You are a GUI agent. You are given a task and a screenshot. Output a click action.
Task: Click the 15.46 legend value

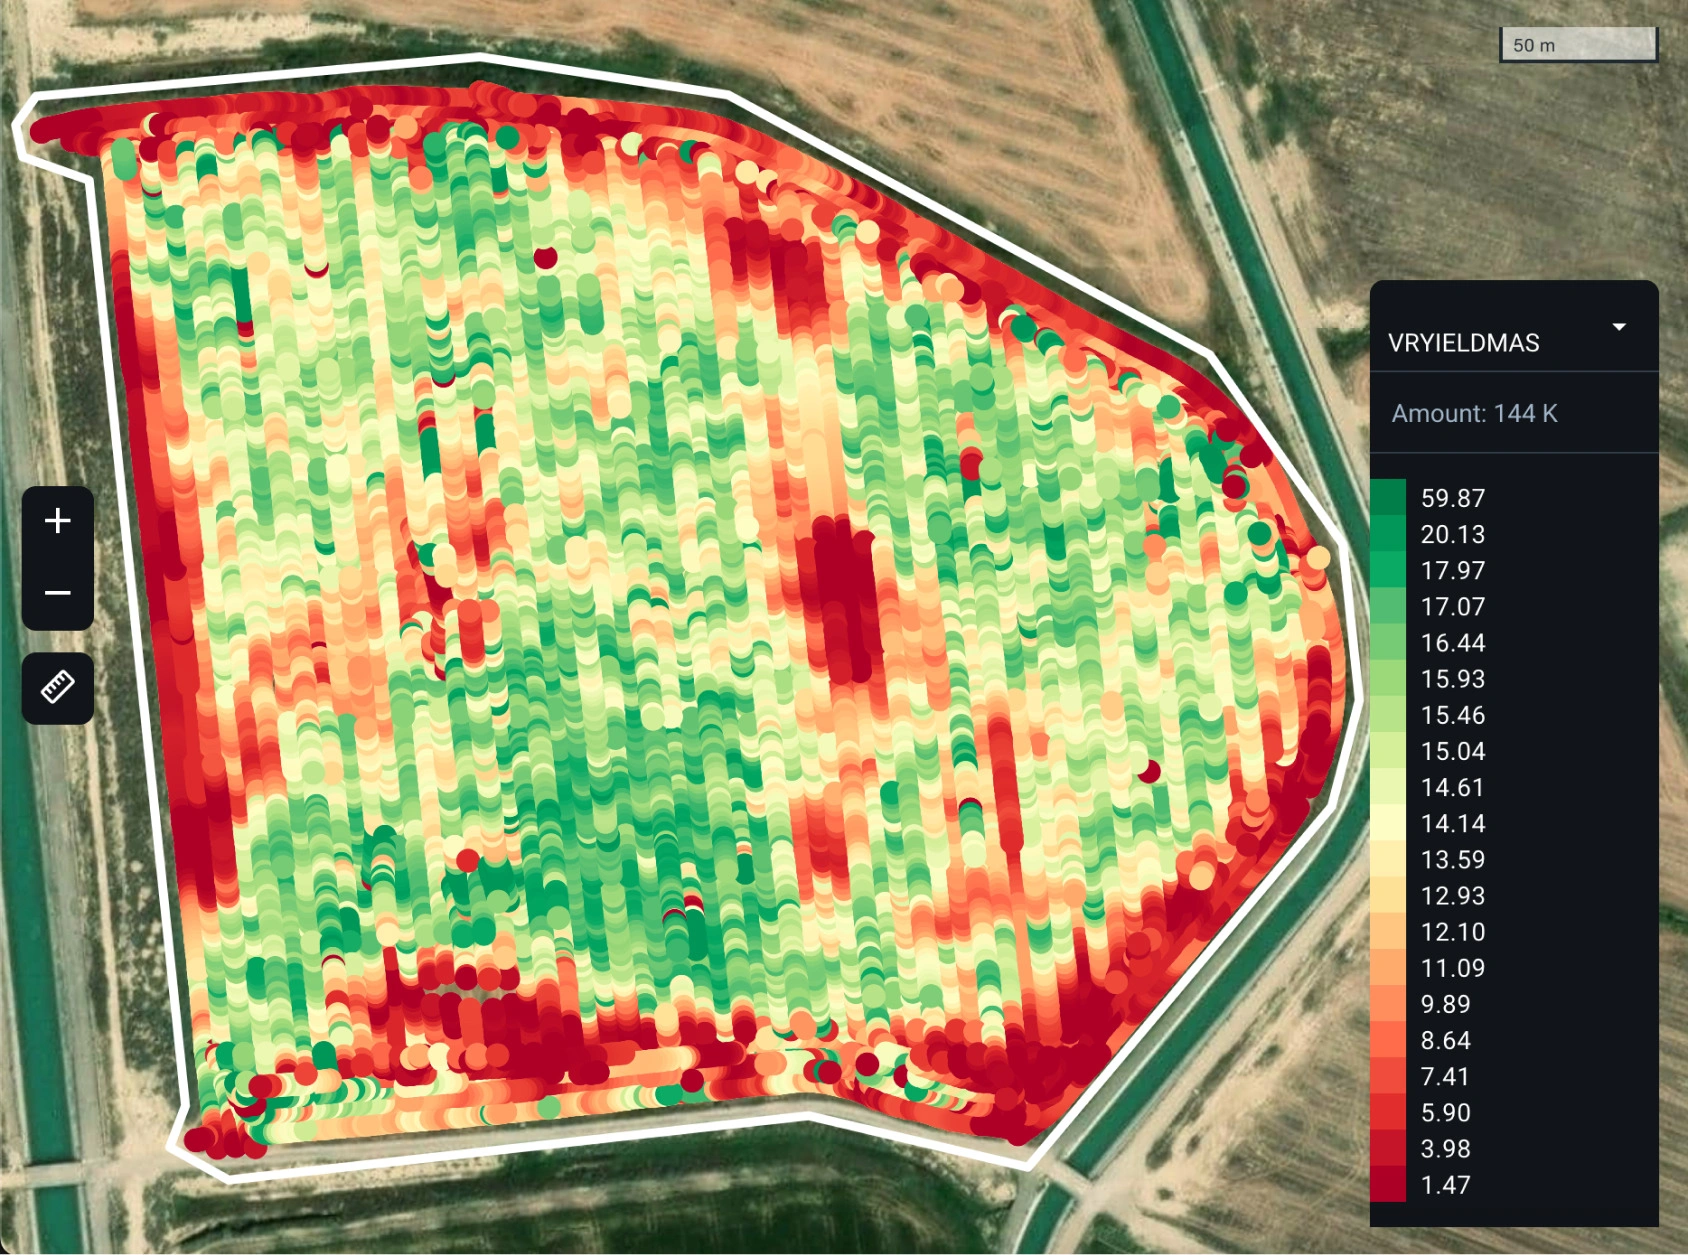(1452, 716)
